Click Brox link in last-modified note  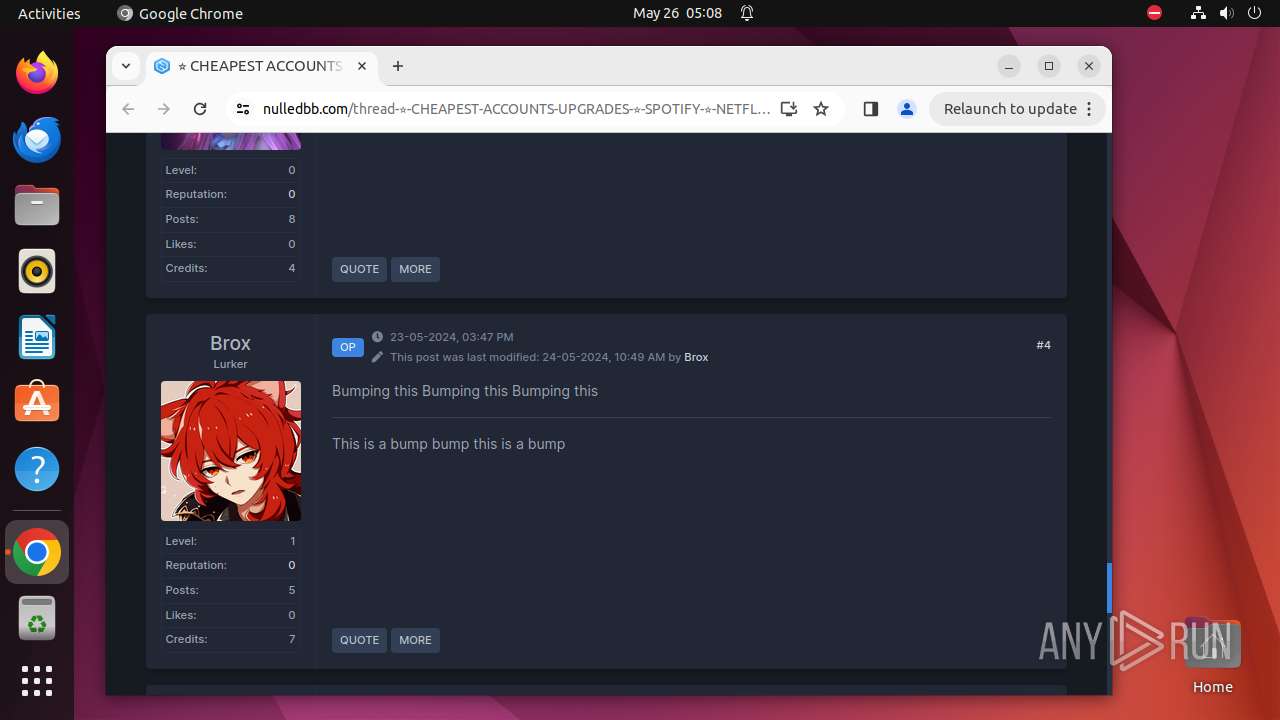pyautogui.click(x=696, y=357)
